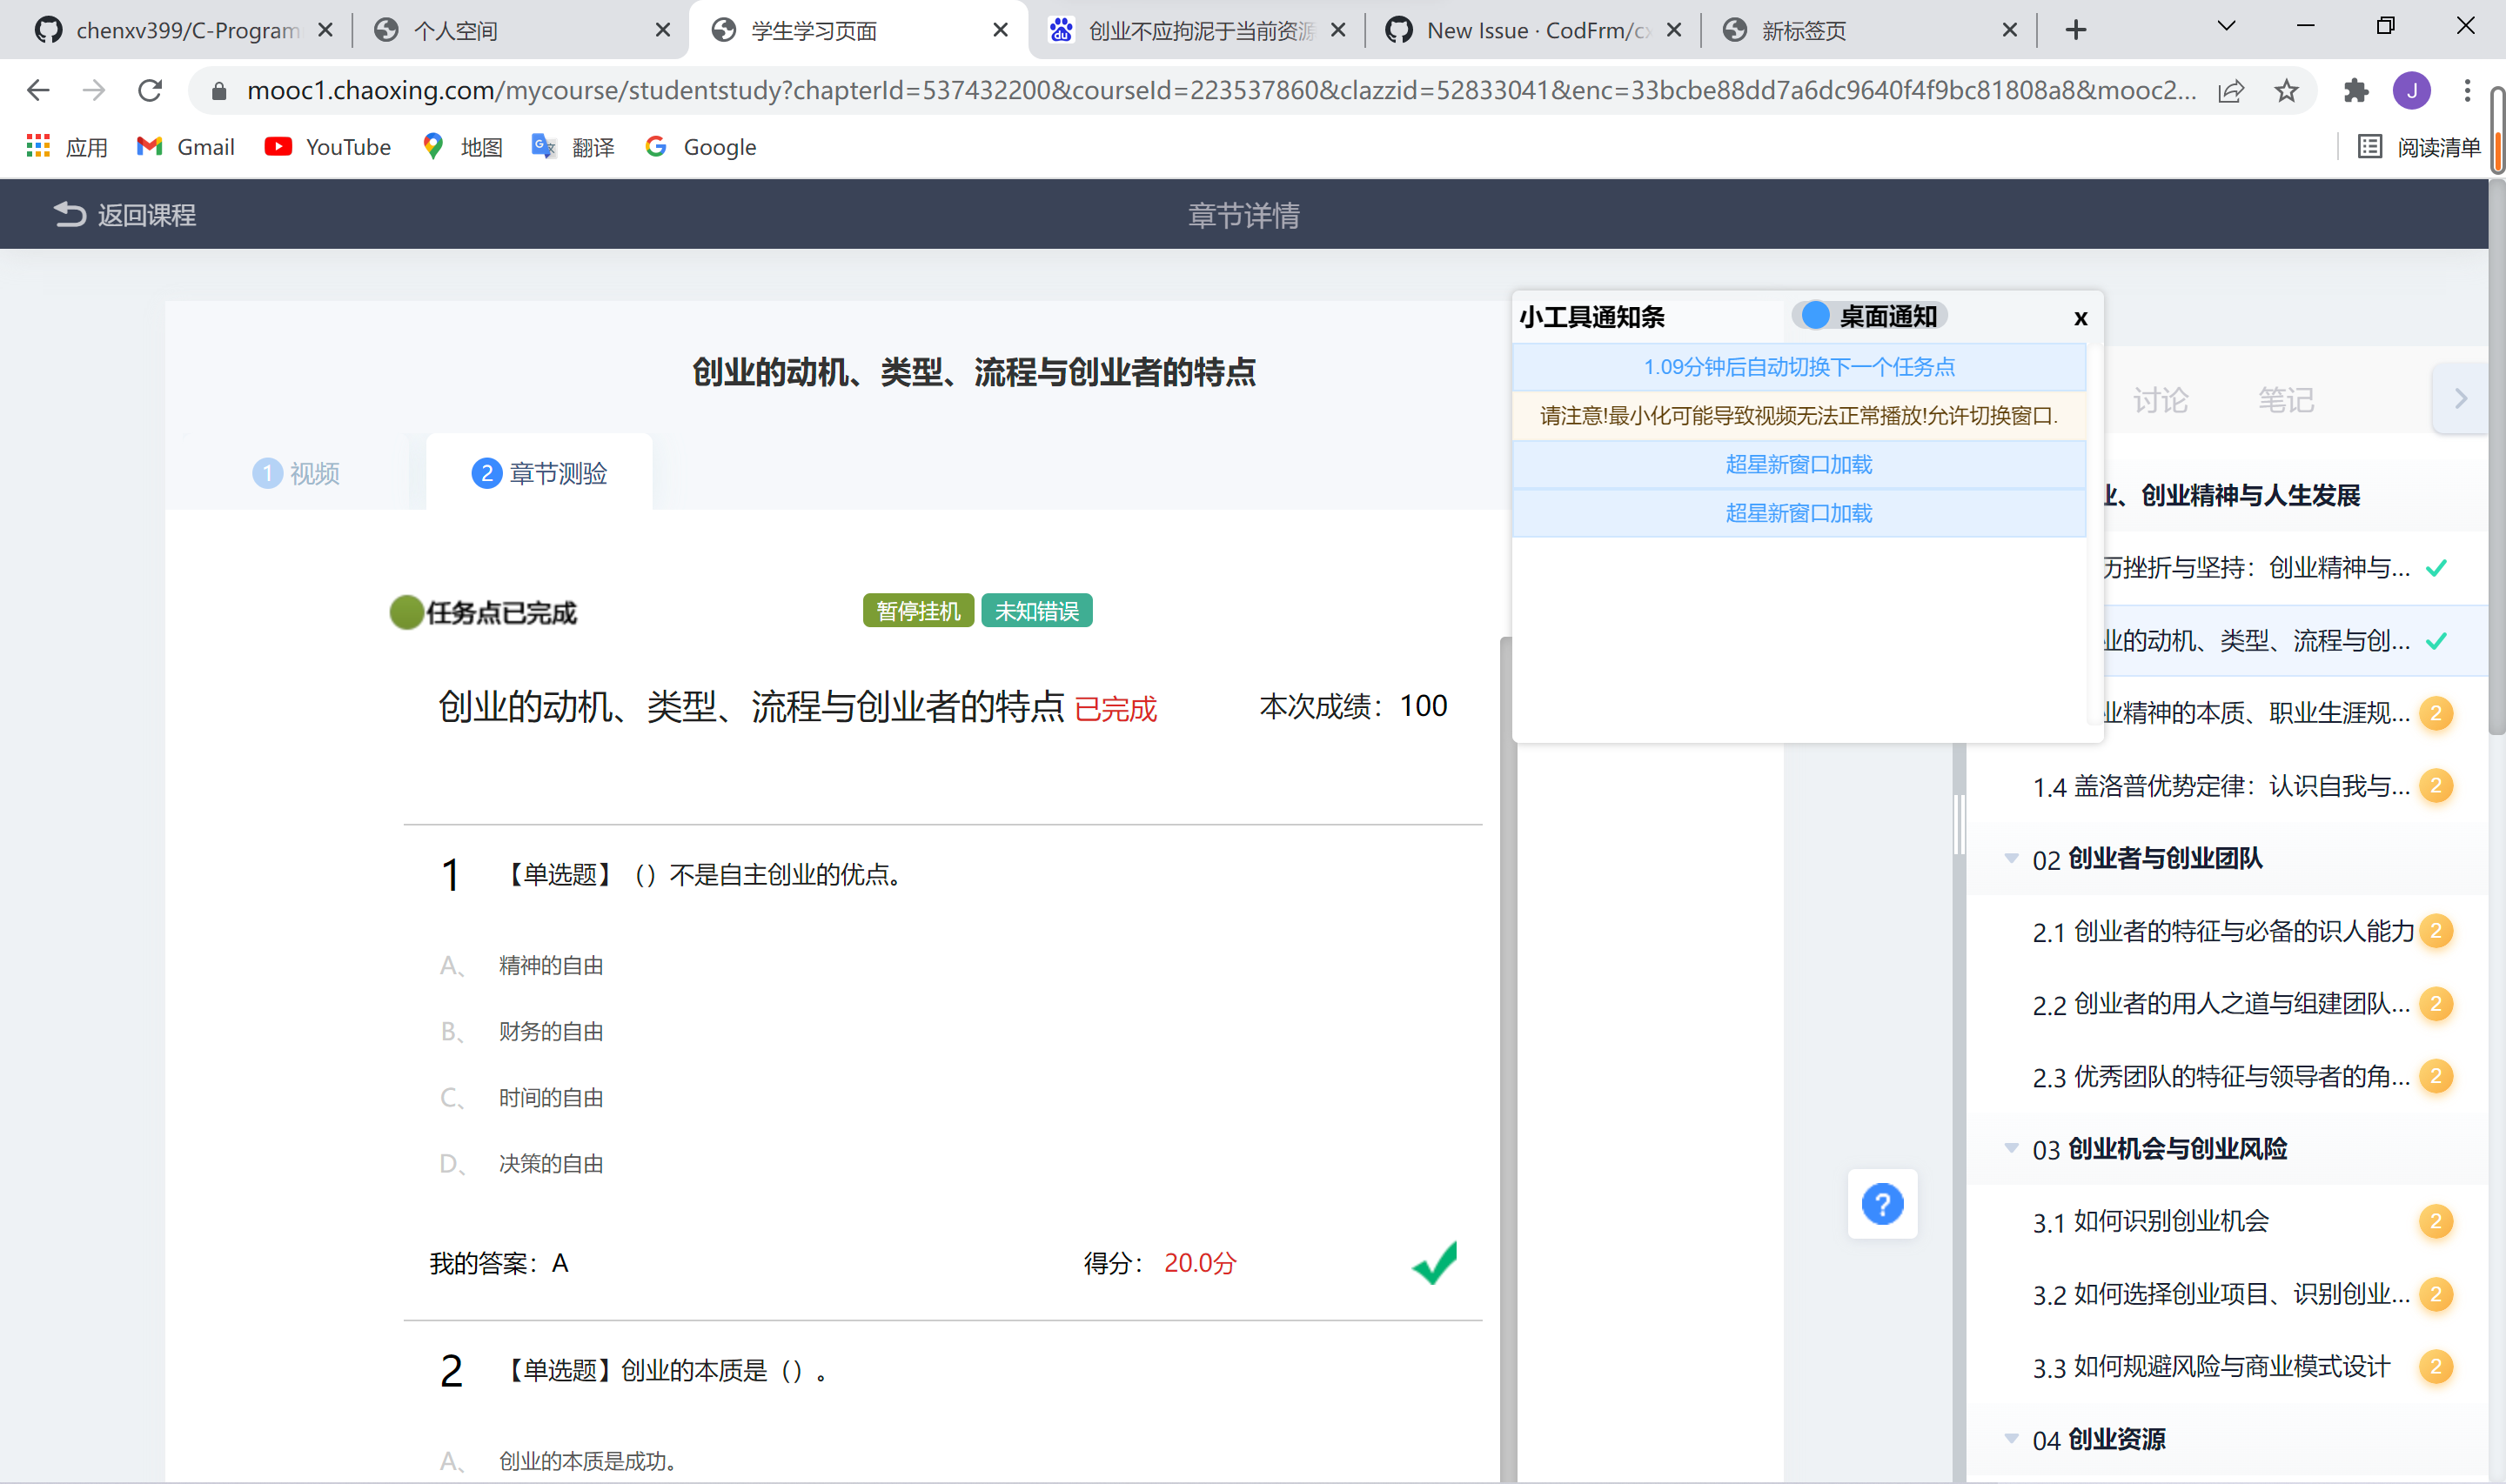Open the 翻译 translate bookmark
This screenshot has width=2506, height=1484.
point(573,146)
